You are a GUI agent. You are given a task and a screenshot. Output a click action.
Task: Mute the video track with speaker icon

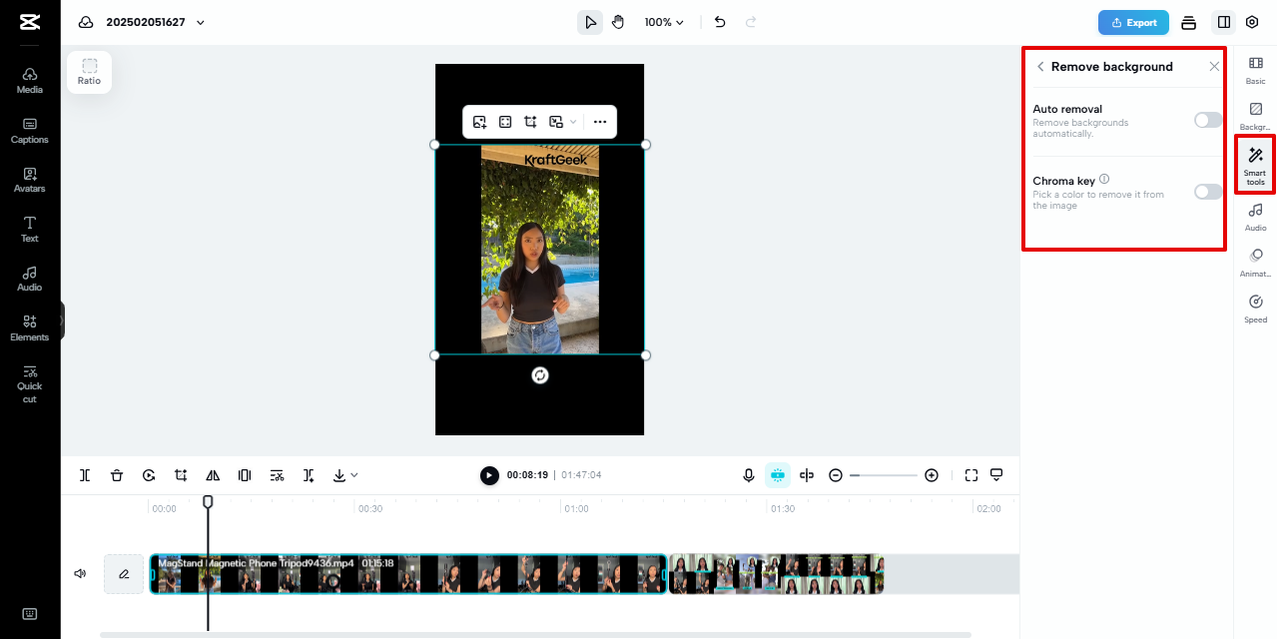coord(80,574)
